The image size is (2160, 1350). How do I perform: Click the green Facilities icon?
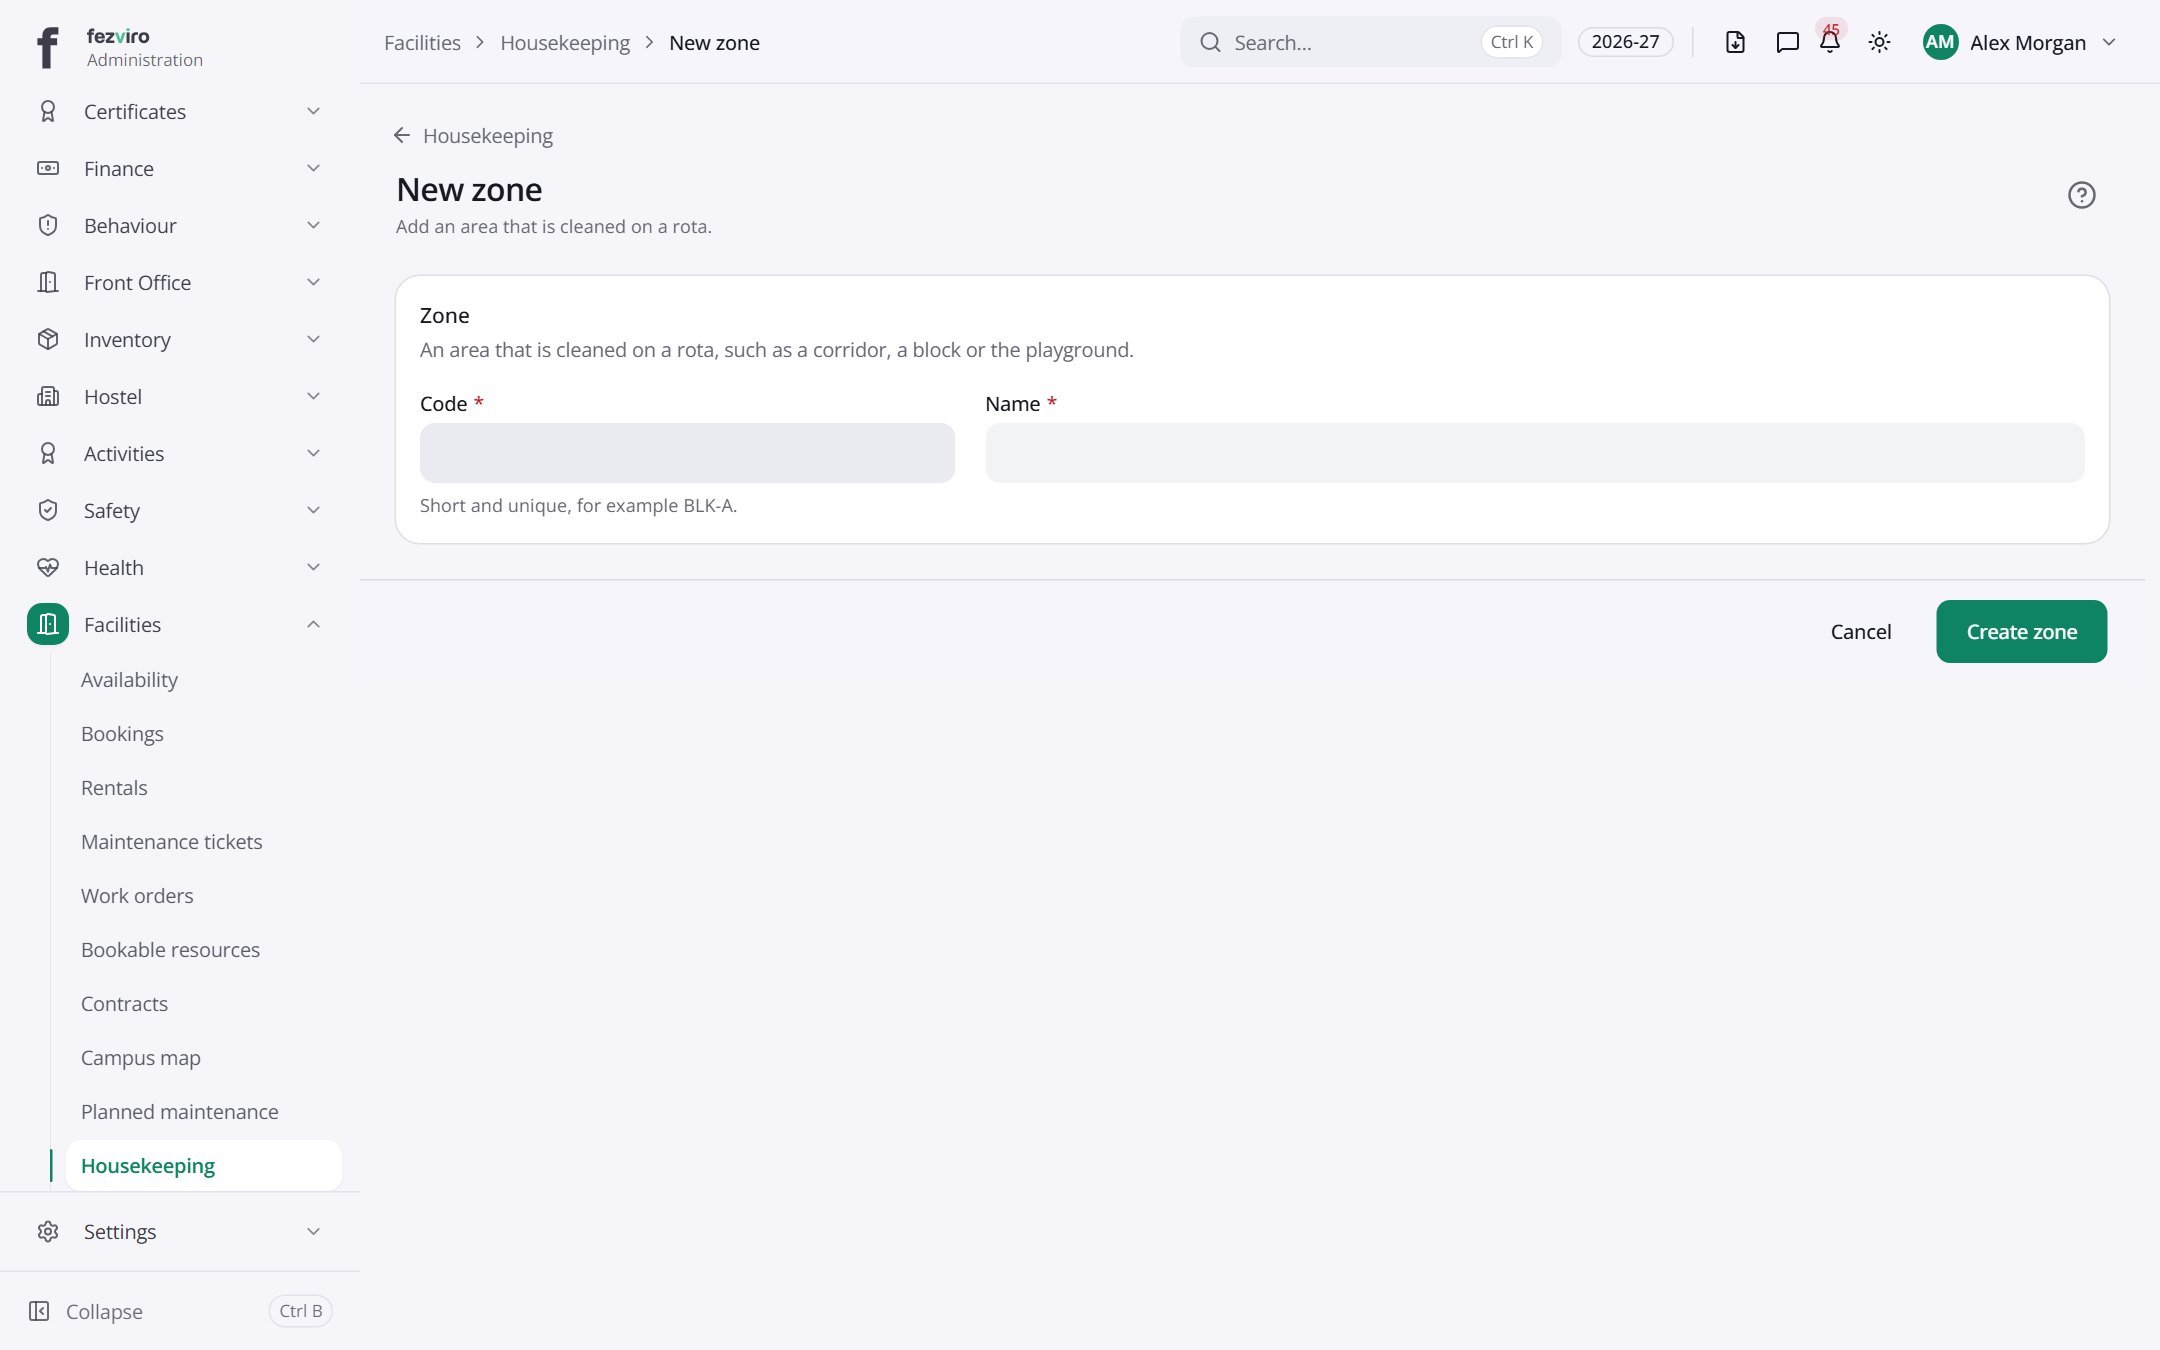click(47, 624)
